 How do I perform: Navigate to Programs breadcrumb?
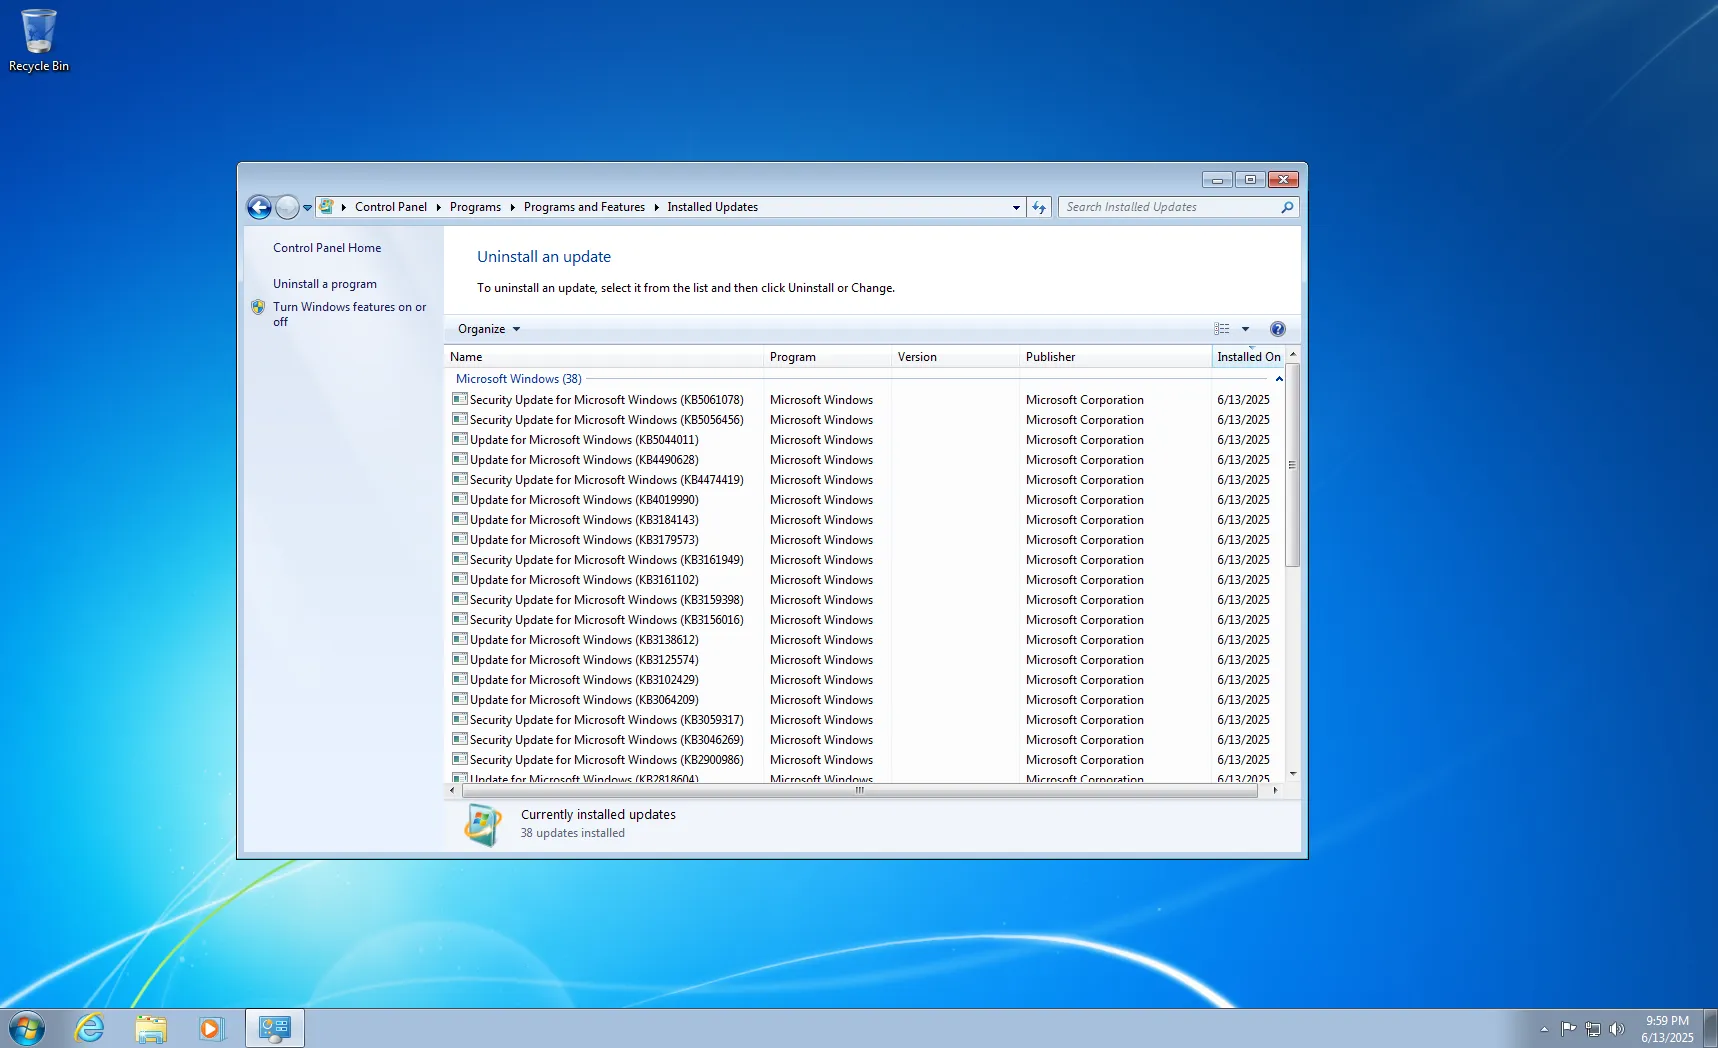(475, 207)
